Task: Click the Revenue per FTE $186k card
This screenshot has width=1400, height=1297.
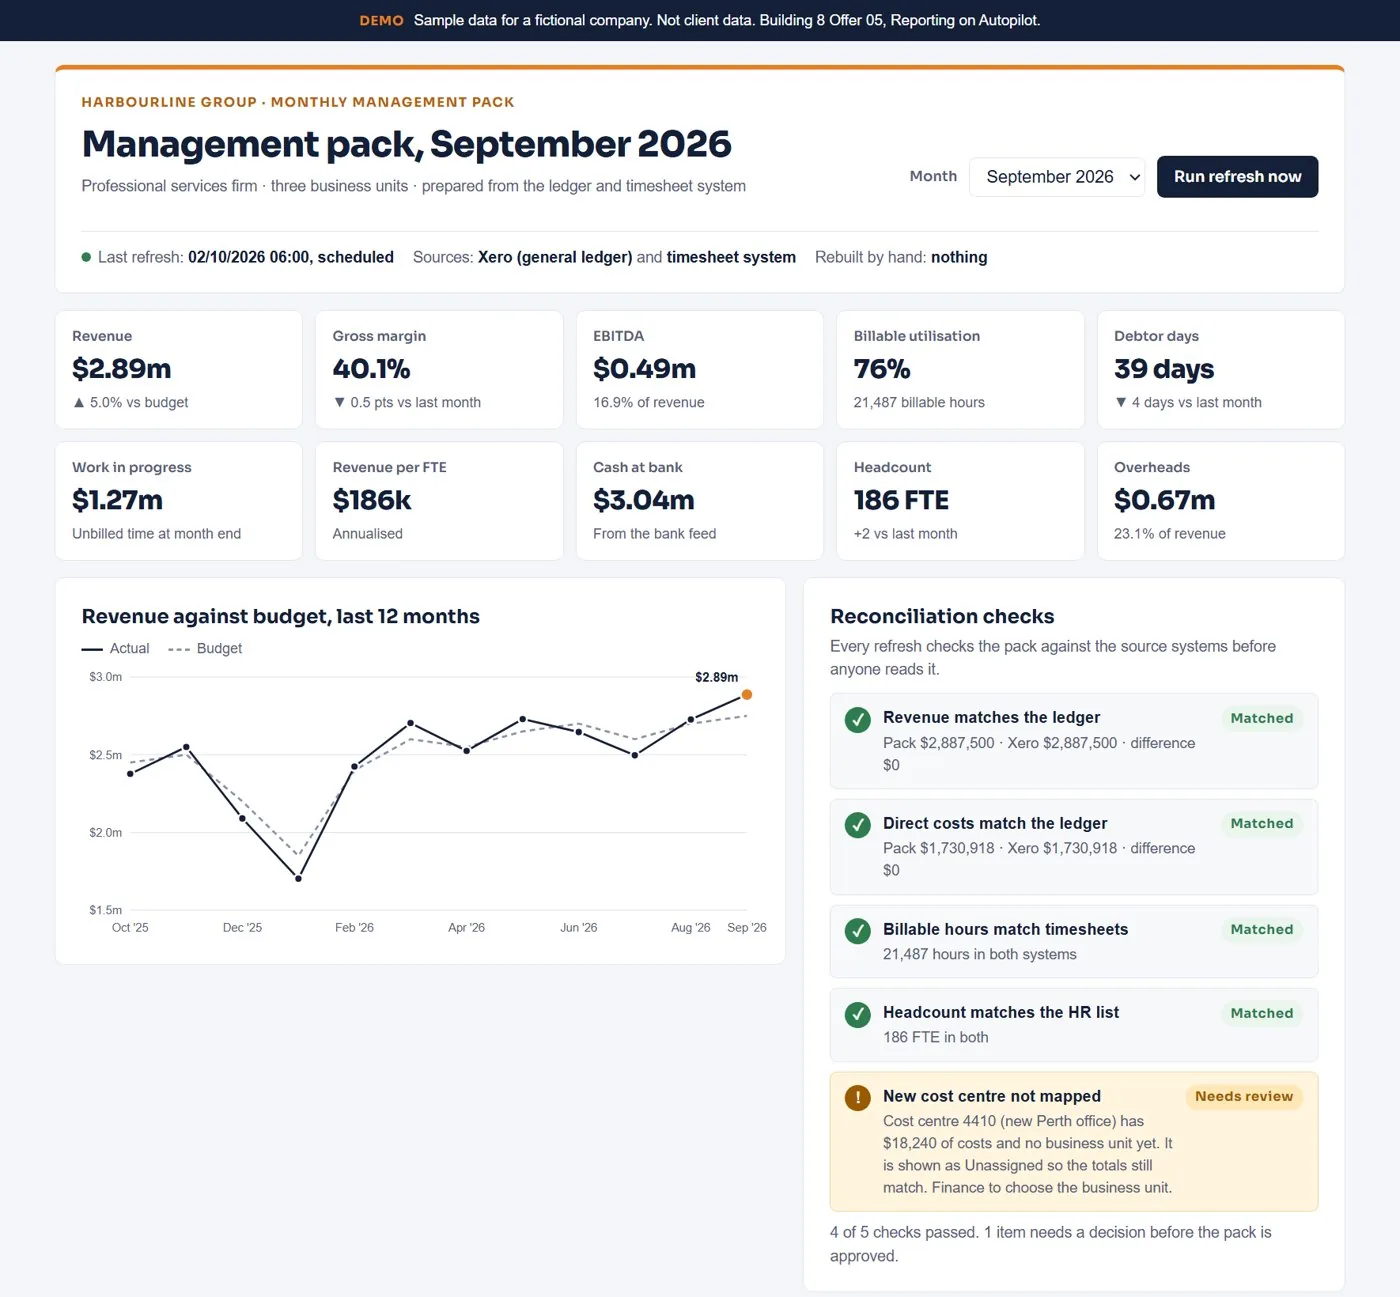Action: click(439, 501)
